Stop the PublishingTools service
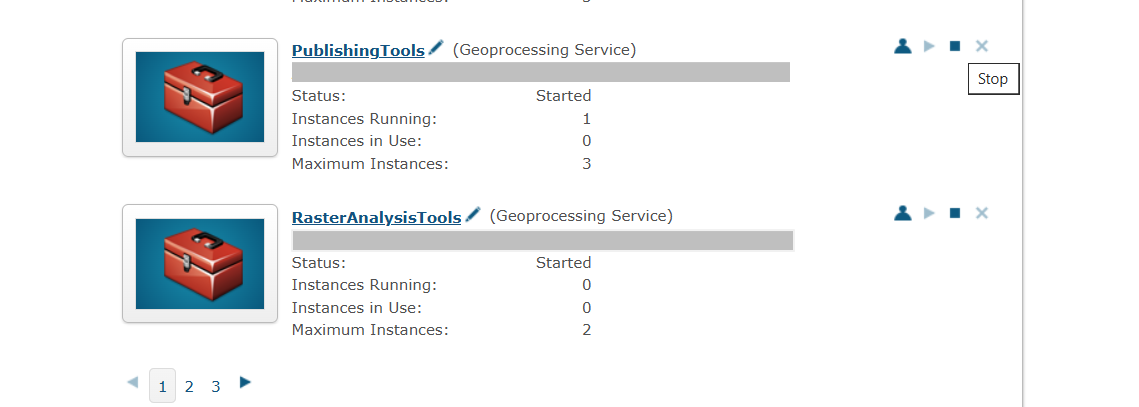Viewport: 1139px width, 407px height. coord(954,47)
